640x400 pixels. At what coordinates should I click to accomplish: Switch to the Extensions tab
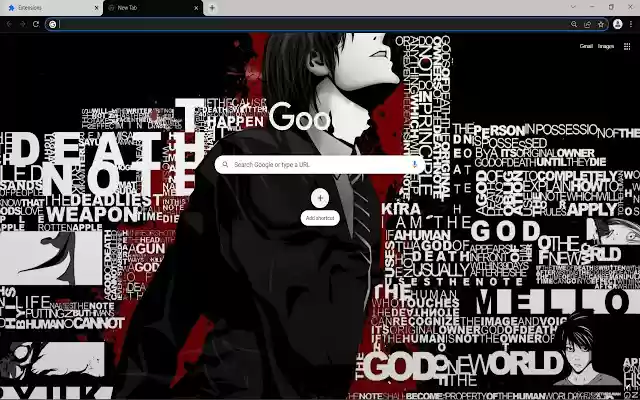click(x=51, y=8)
